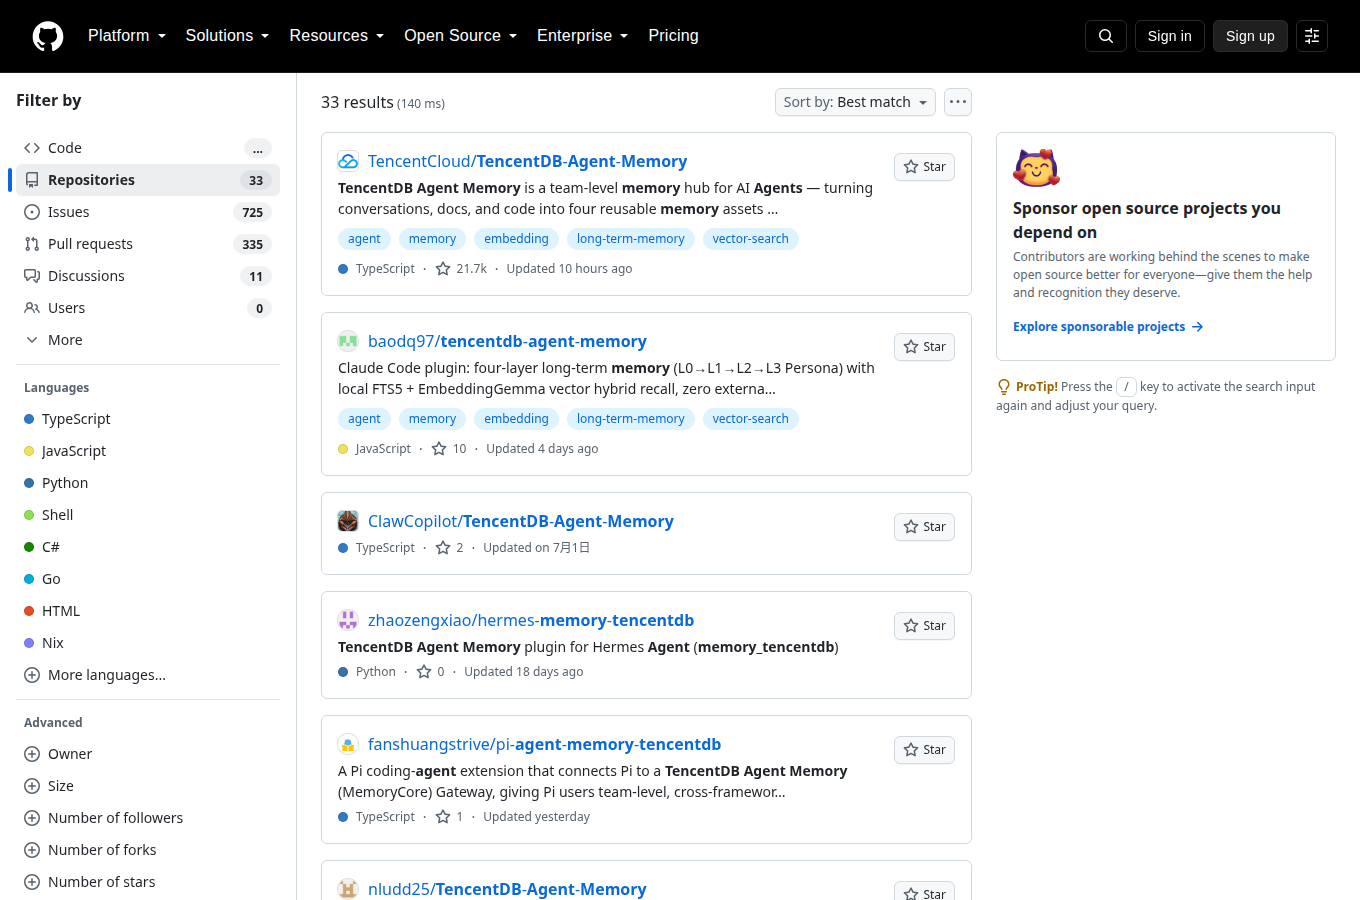Click agent topic tag on baodq97 repo
This screenshot has width=1360, height=900.
pyautogui.click(x=364, y=419)
